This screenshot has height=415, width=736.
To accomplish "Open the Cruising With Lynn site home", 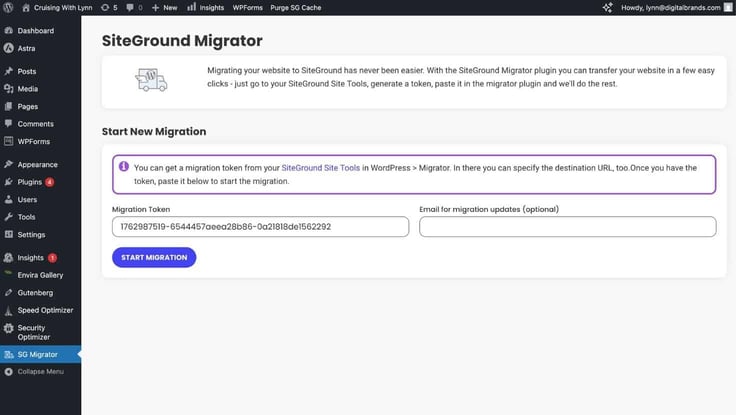I will coord(57,8).
